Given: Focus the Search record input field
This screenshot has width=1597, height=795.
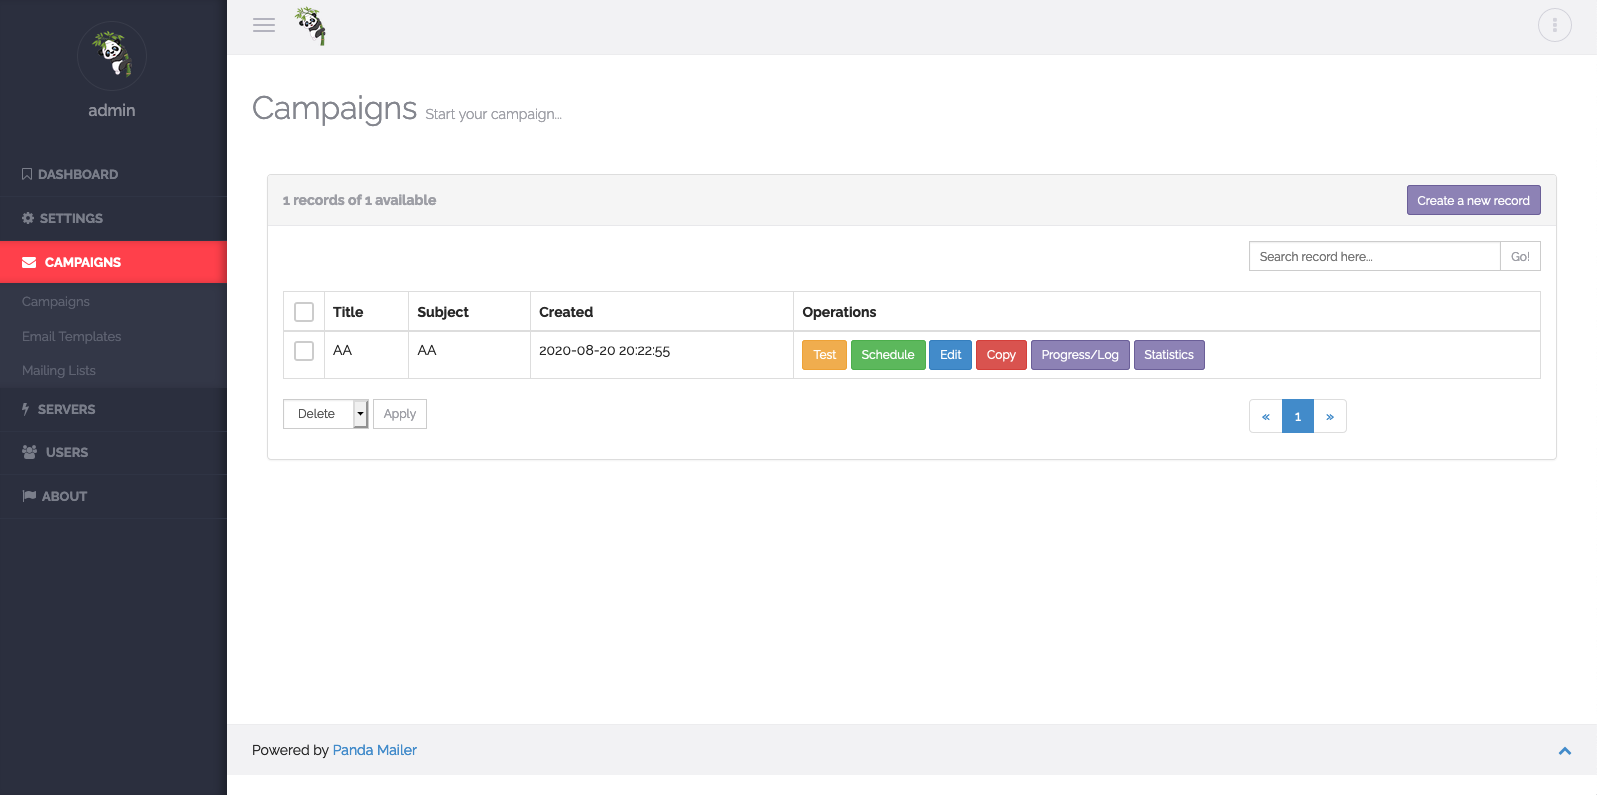Looking at the screenshot, I should pyautogui.click(x=1373, y=257).
